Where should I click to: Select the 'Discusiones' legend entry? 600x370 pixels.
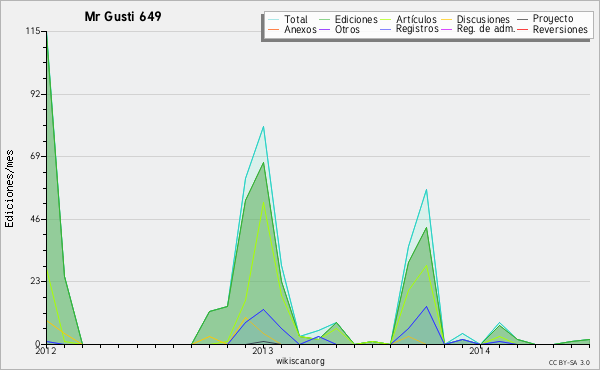pos(483,19)
